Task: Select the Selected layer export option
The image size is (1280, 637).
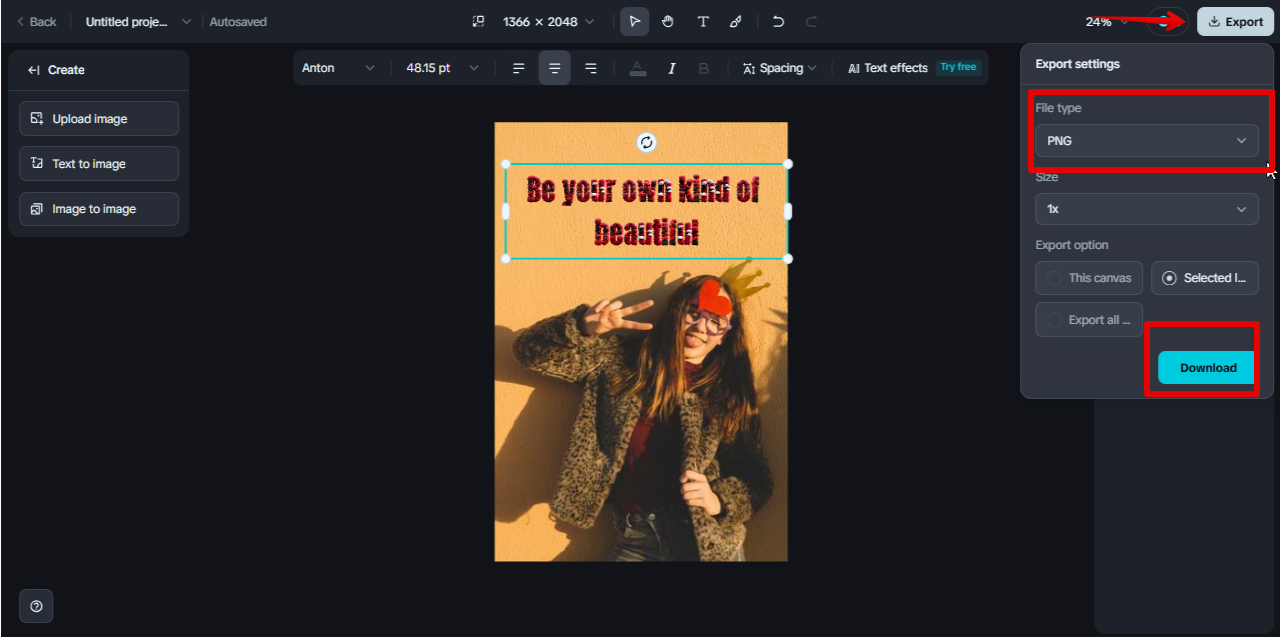Action: coord(1204,278)
